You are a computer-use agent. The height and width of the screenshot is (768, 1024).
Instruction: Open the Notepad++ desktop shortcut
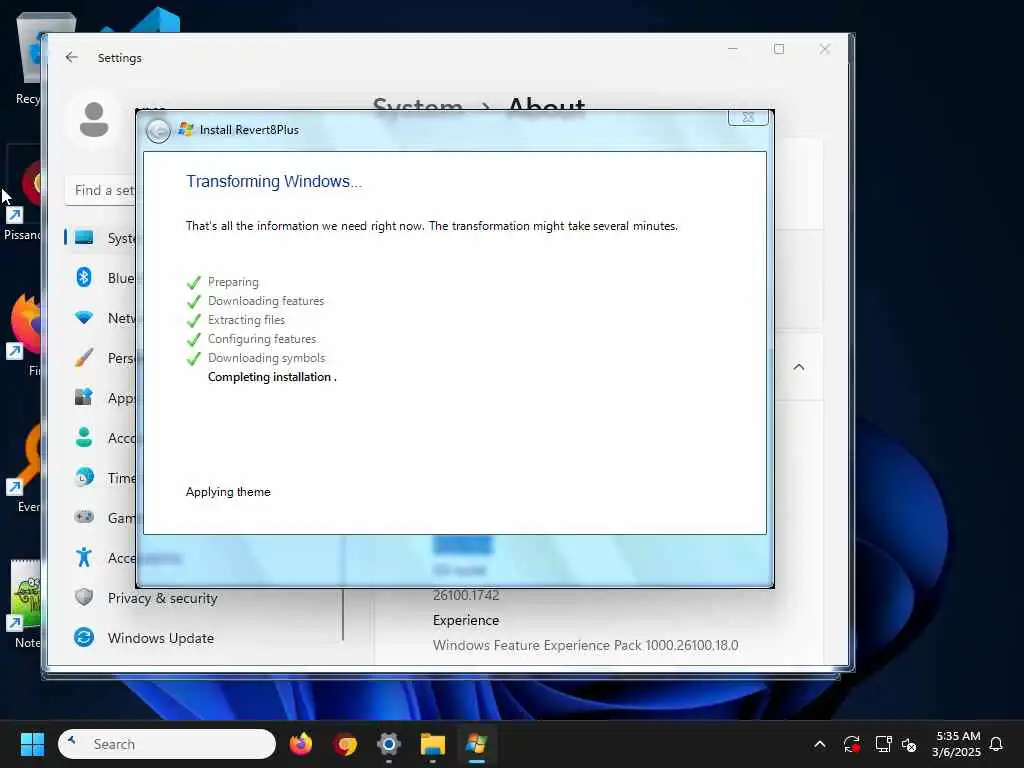(x=26, y=603)
